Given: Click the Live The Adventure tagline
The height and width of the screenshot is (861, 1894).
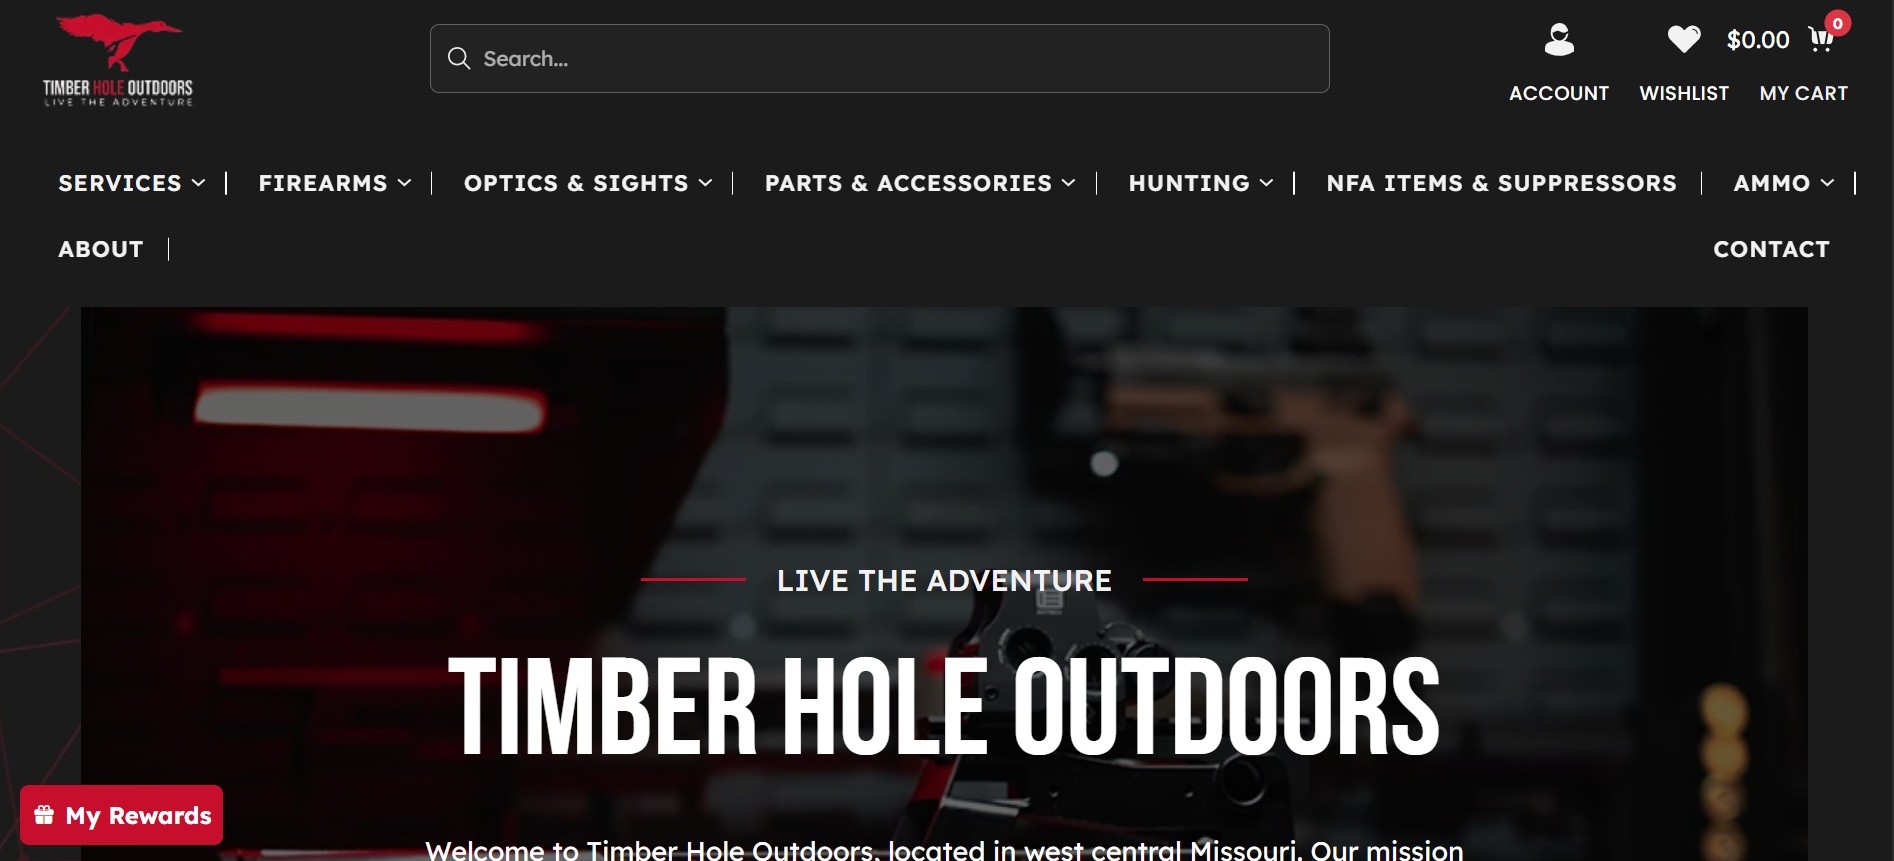Looking at the screenshot, I should point(944,580).
